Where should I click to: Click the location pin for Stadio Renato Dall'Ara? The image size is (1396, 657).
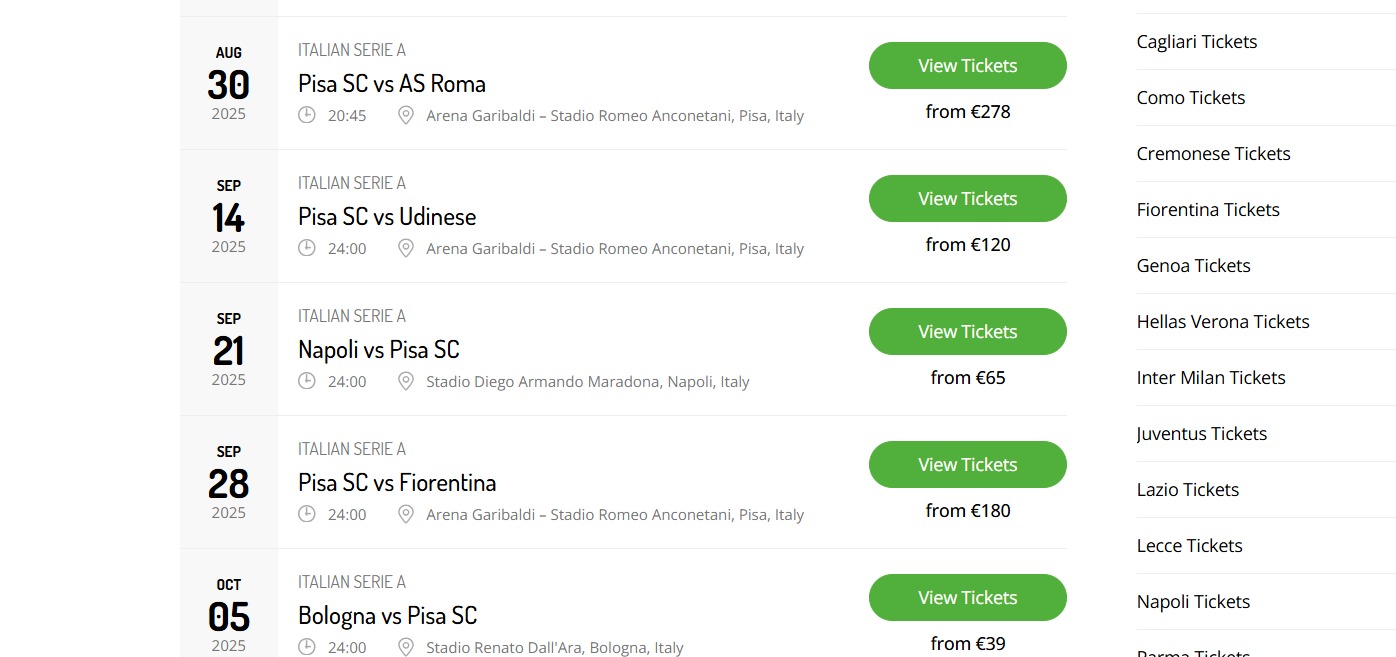click(406, 647)
